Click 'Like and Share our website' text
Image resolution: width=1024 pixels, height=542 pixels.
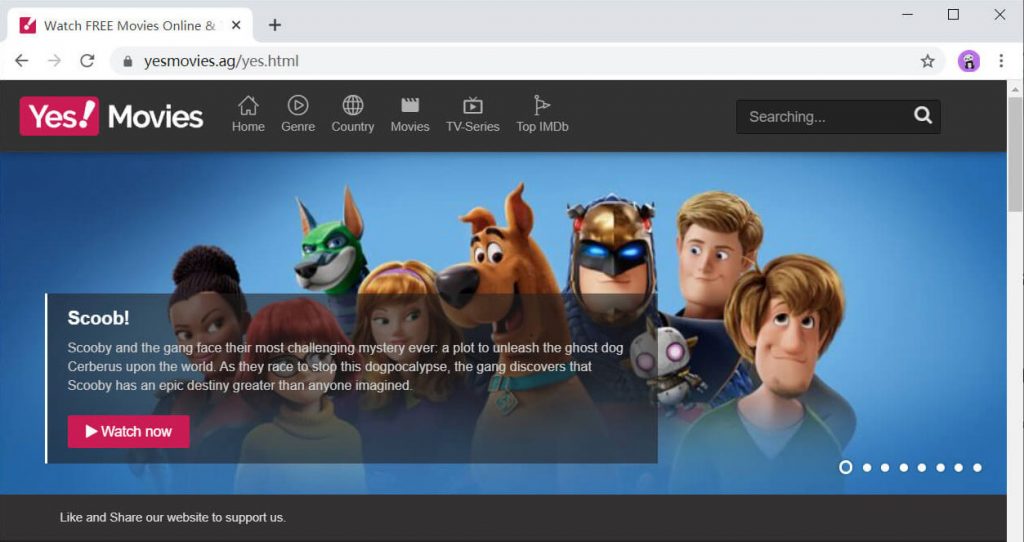pos(172,517)
